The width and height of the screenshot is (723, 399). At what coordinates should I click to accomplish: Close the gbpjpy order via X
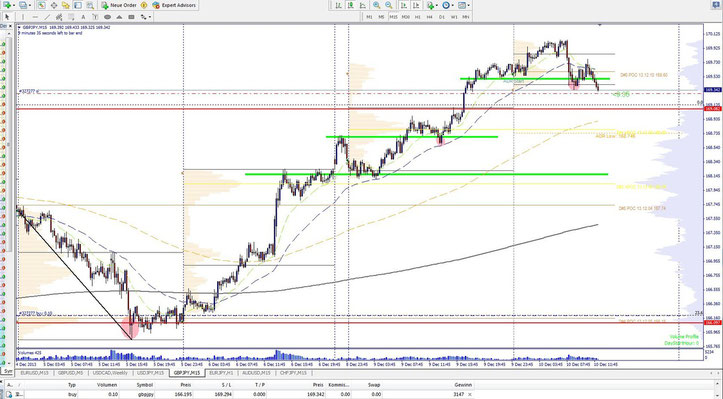click(x=470, y=394)
